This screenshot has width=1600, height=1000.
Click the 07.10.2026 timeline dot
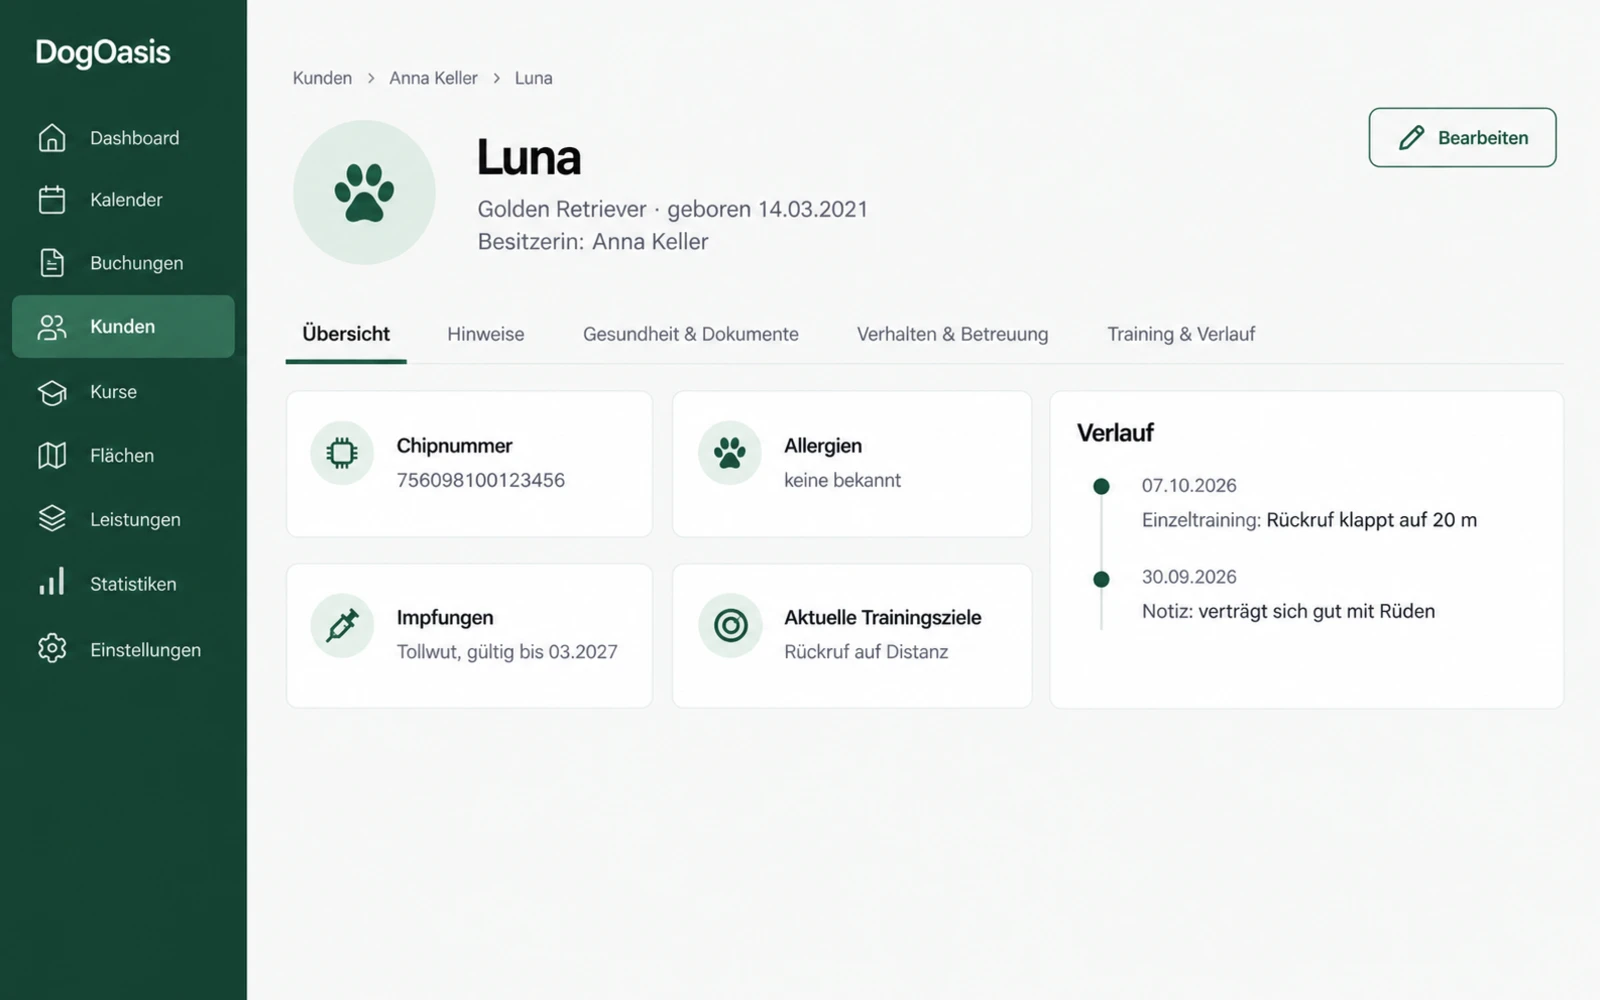(x=1101, y=486)
